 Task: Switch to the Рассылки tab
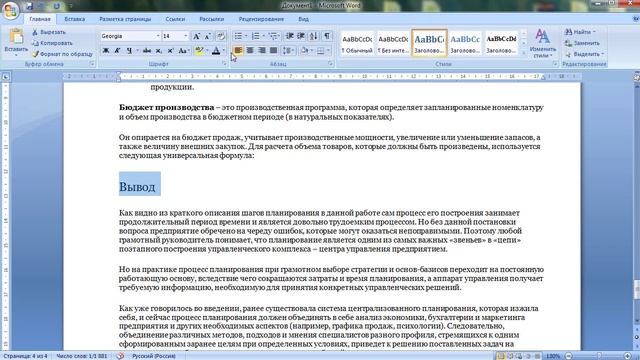(211, 19)
